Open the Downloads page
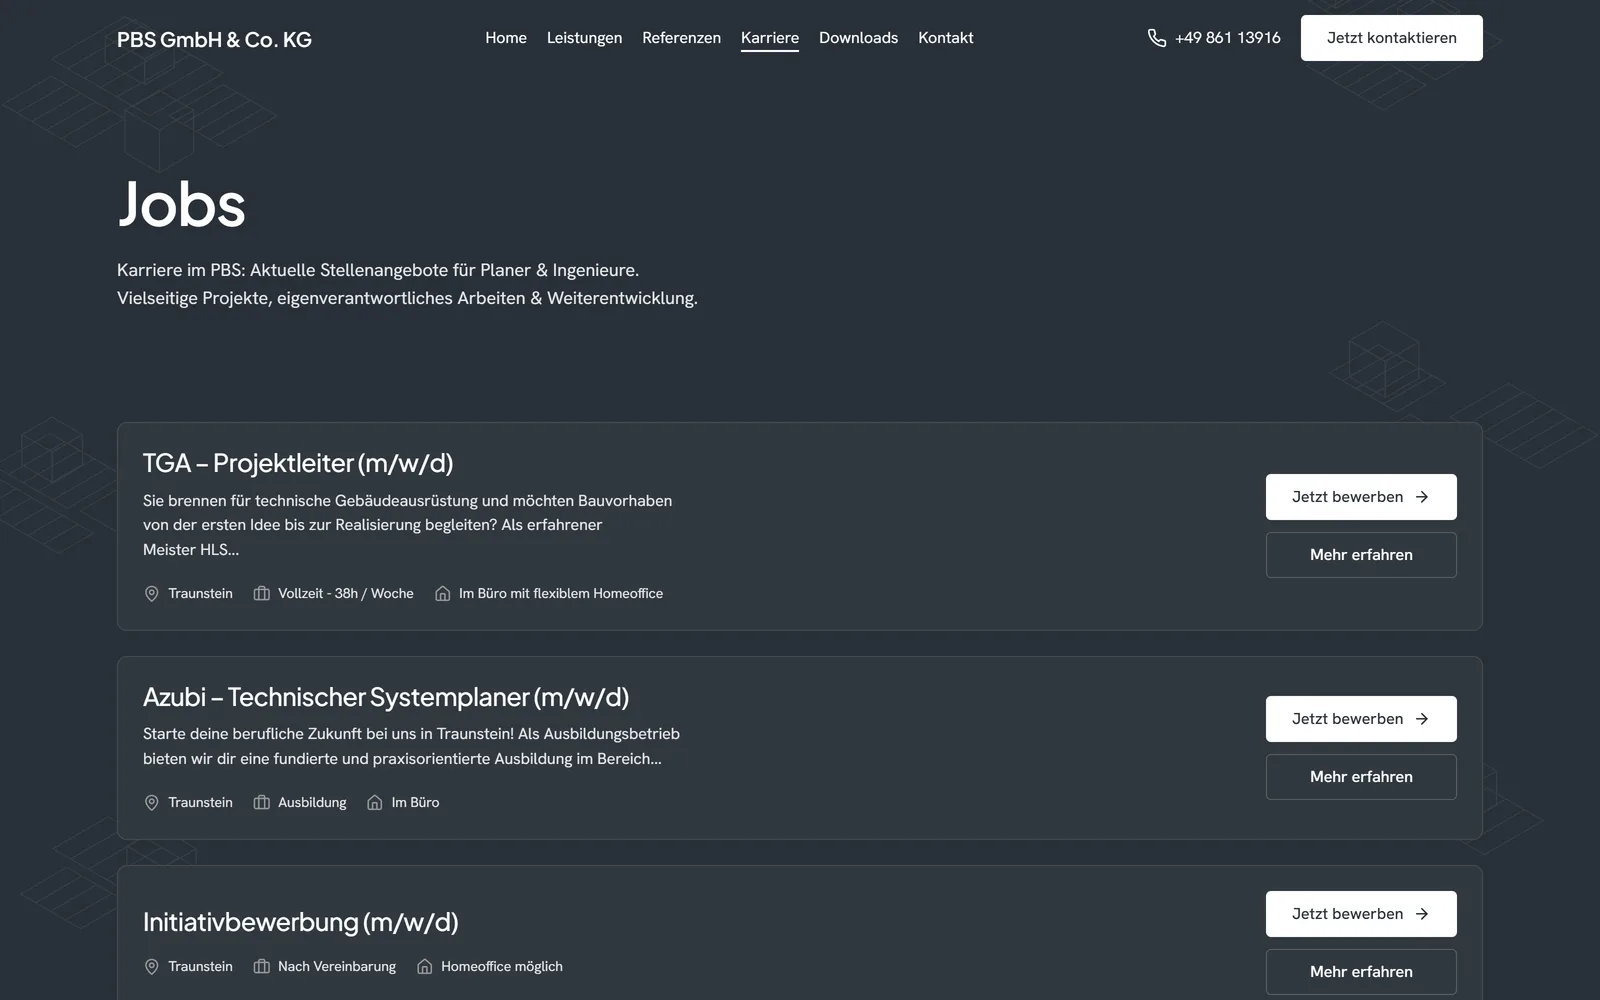 pos(858,38)
